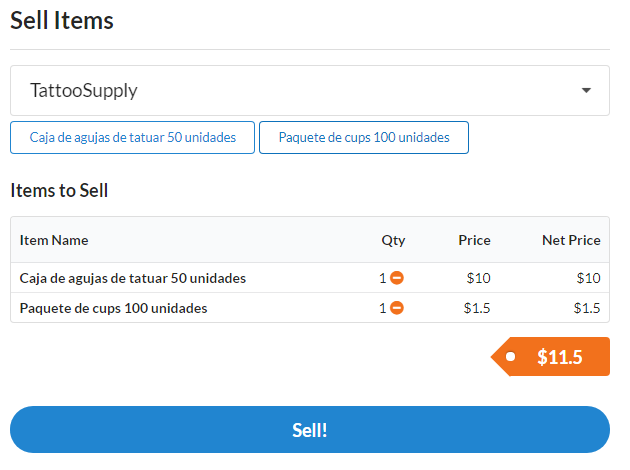Click the TattooSupply selection field
Image resolution: width=630 pixels, height=470 pixels.
click(x=310, y=90)
